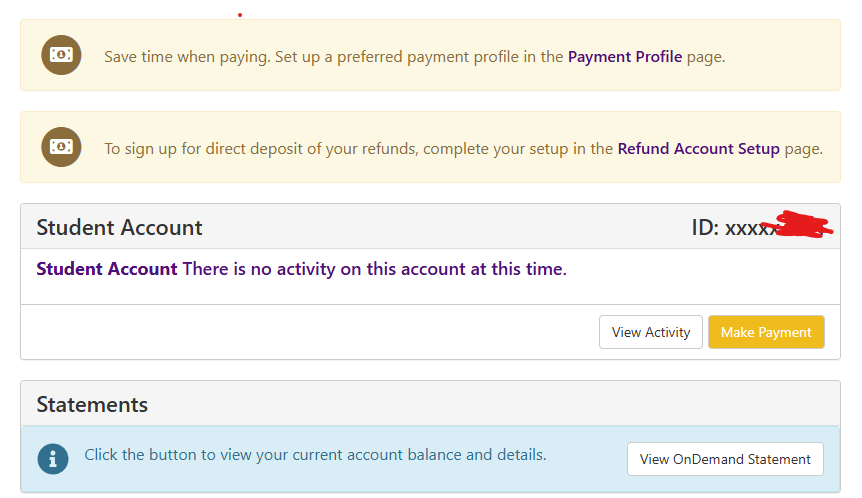Click the money icon beside the direct deposit notice
The image size is (862, 498).
point(61,147)
